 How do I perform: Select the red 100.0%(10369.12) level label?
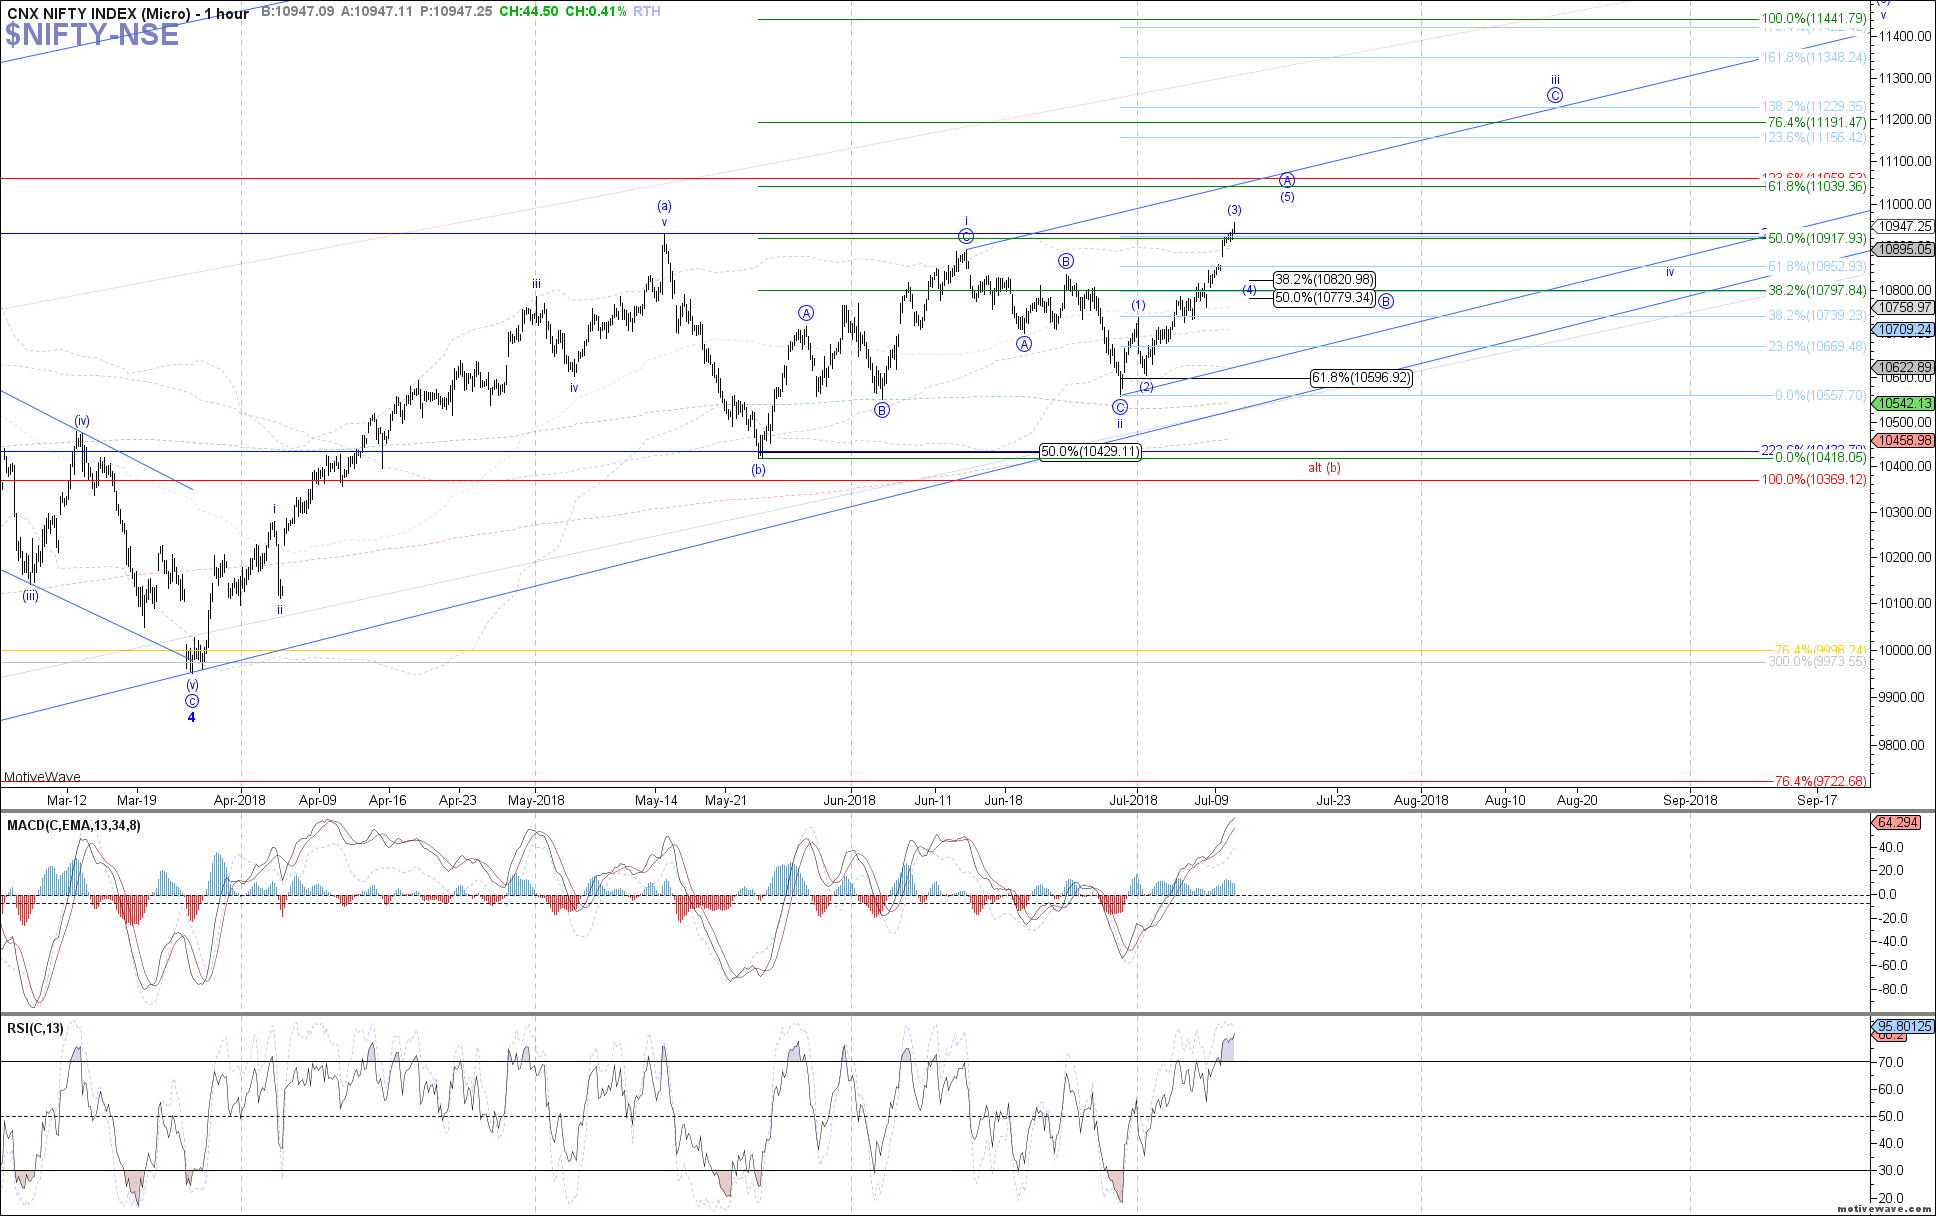[1813, 479]
